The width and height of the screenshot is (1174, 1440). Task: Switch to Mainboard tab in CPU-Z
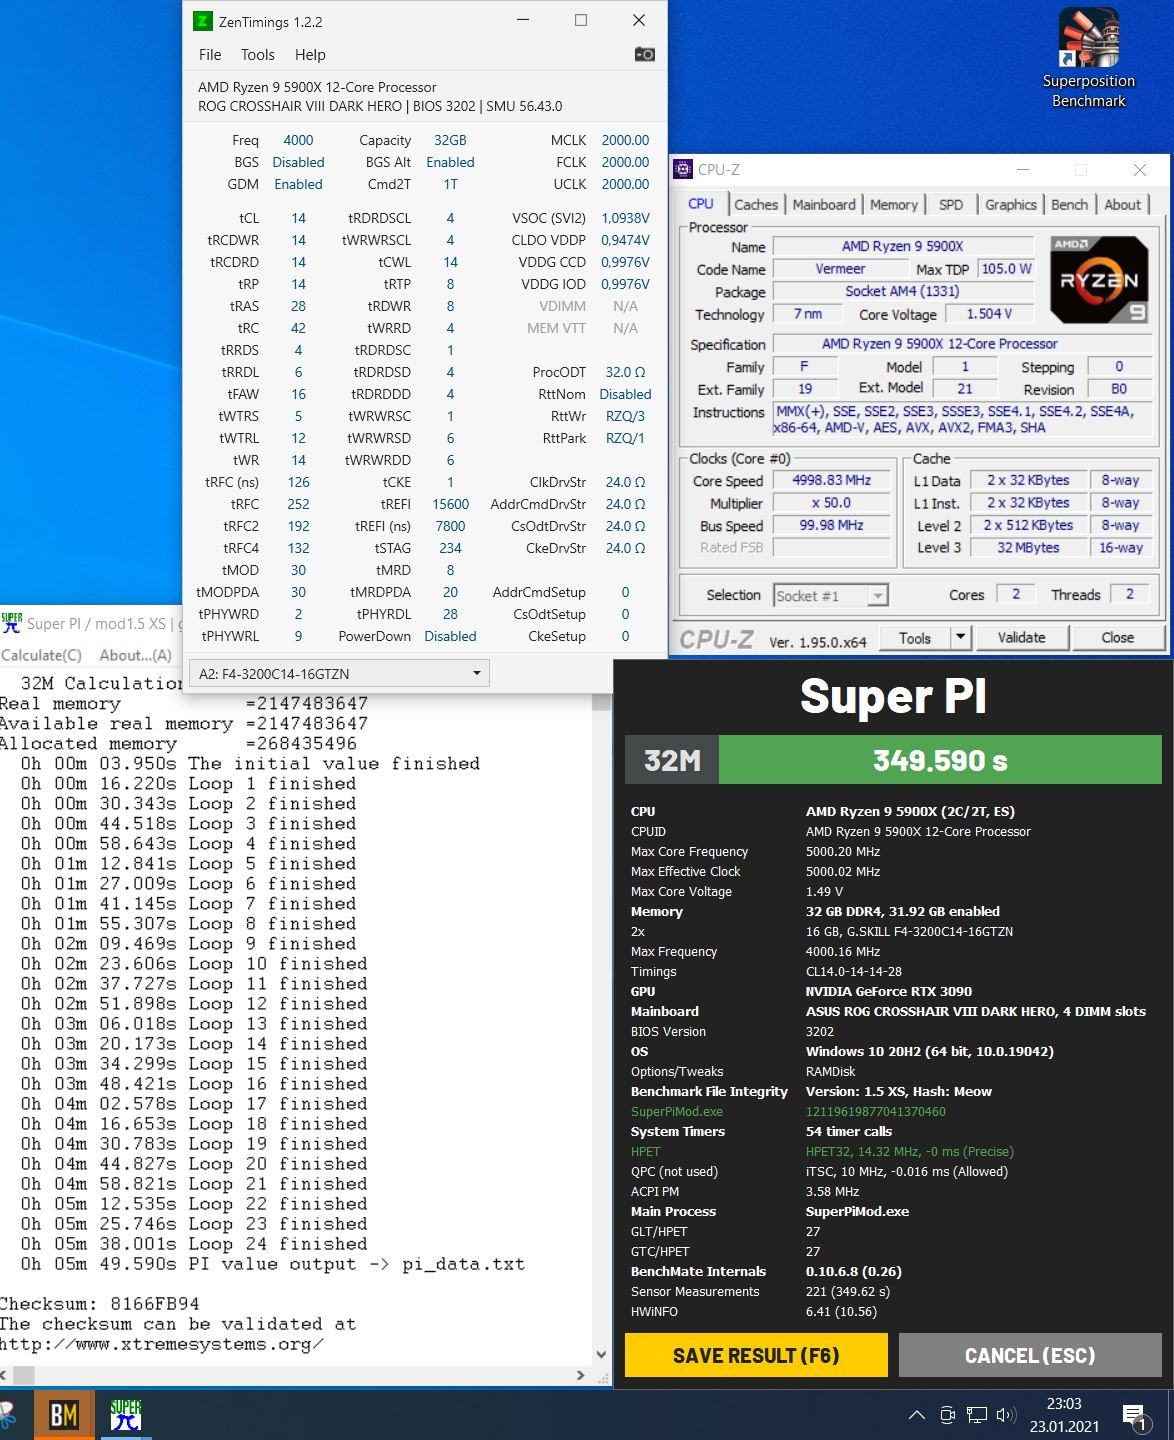pyautogui.click(x=824, y=204)
